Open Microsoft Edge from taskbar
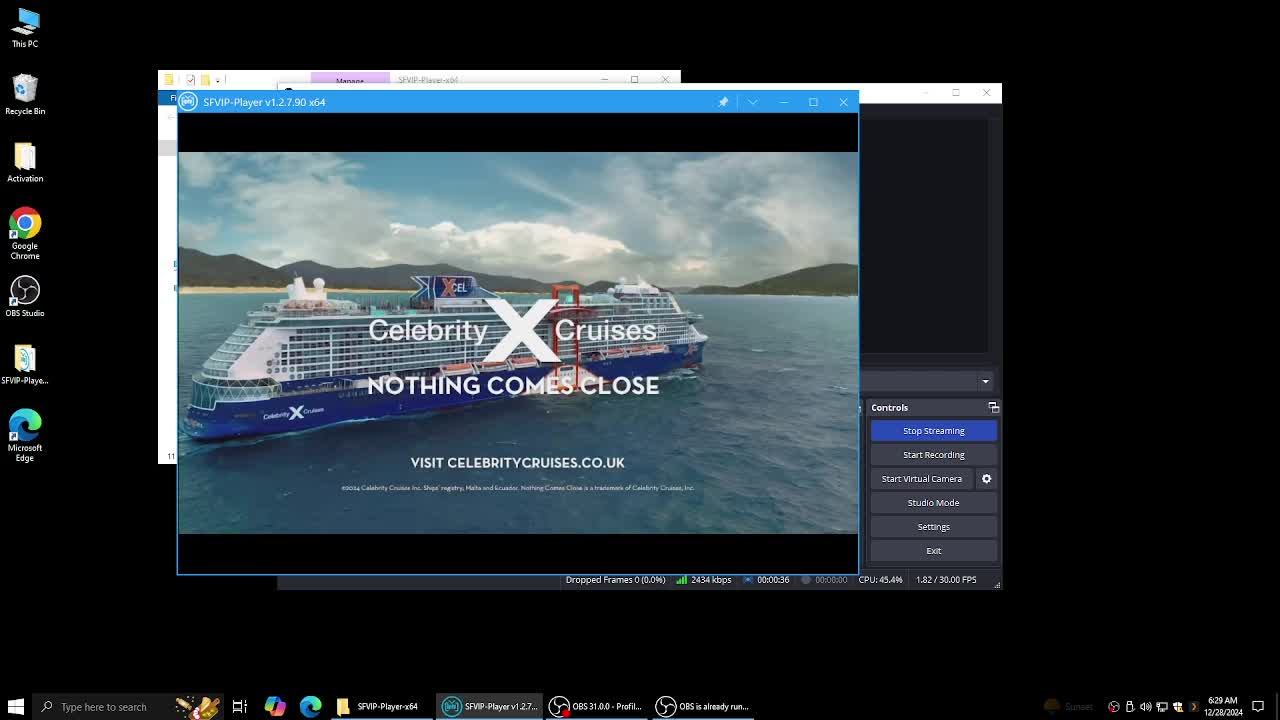 (311, 706)
